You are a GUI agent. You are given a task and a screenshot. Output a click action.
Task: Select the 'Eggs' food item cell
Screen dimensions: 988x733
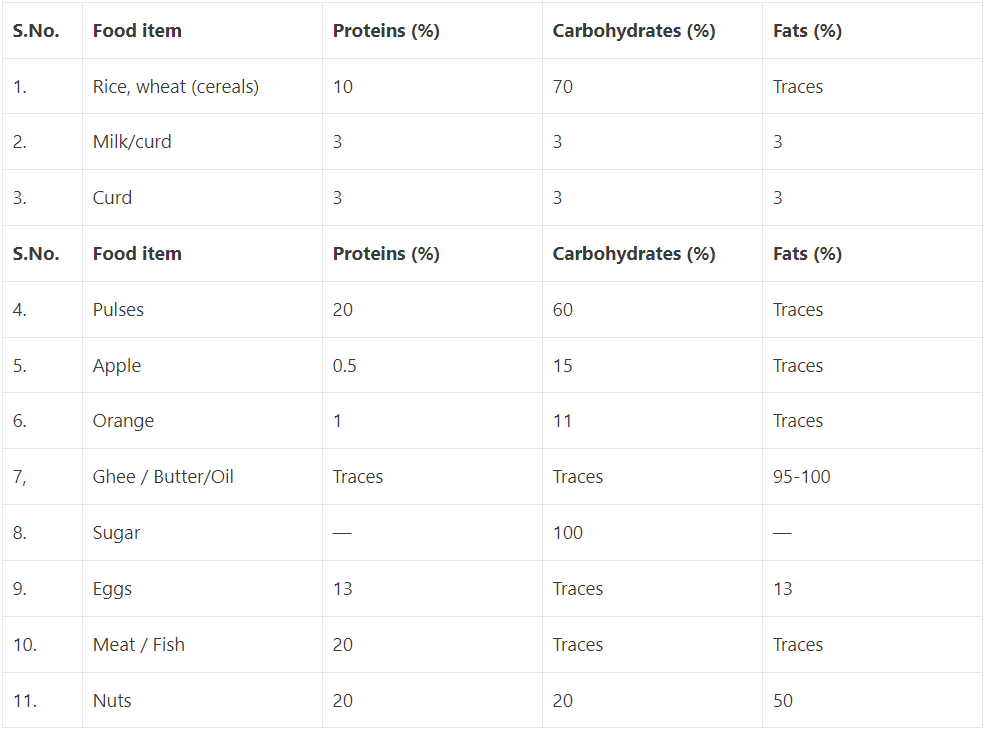point(112,589)
